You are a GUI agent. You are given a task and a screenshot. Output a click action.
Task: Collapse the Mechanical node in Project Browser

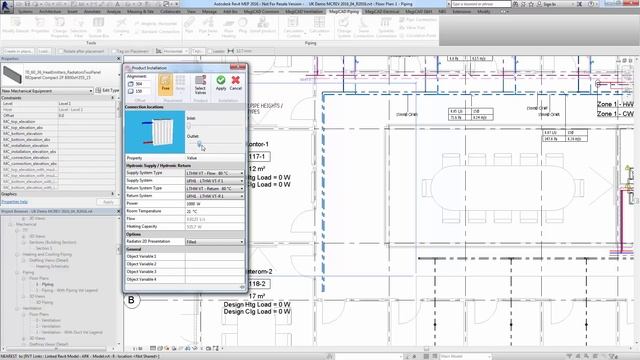11,224
